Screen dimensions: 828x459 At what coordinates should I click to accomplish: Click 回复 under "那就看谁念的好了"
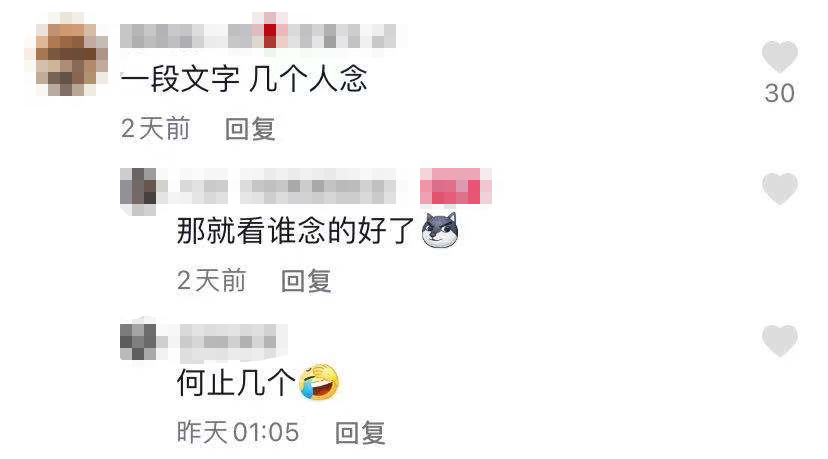[x=306, y=280]
